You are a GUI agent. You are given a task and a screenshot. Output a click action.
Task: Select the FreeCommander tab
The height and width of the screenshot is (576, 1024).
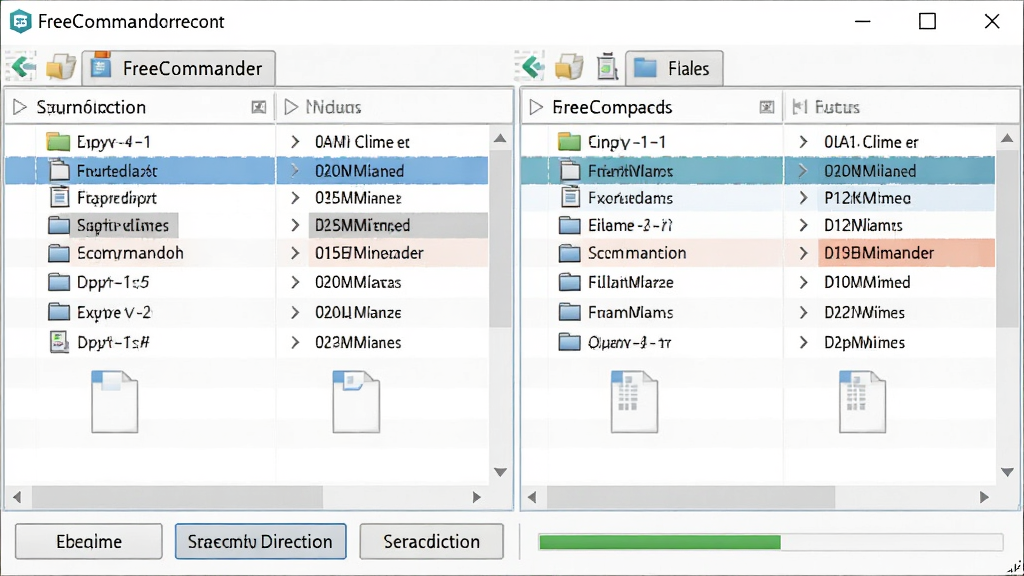point(178,68)
